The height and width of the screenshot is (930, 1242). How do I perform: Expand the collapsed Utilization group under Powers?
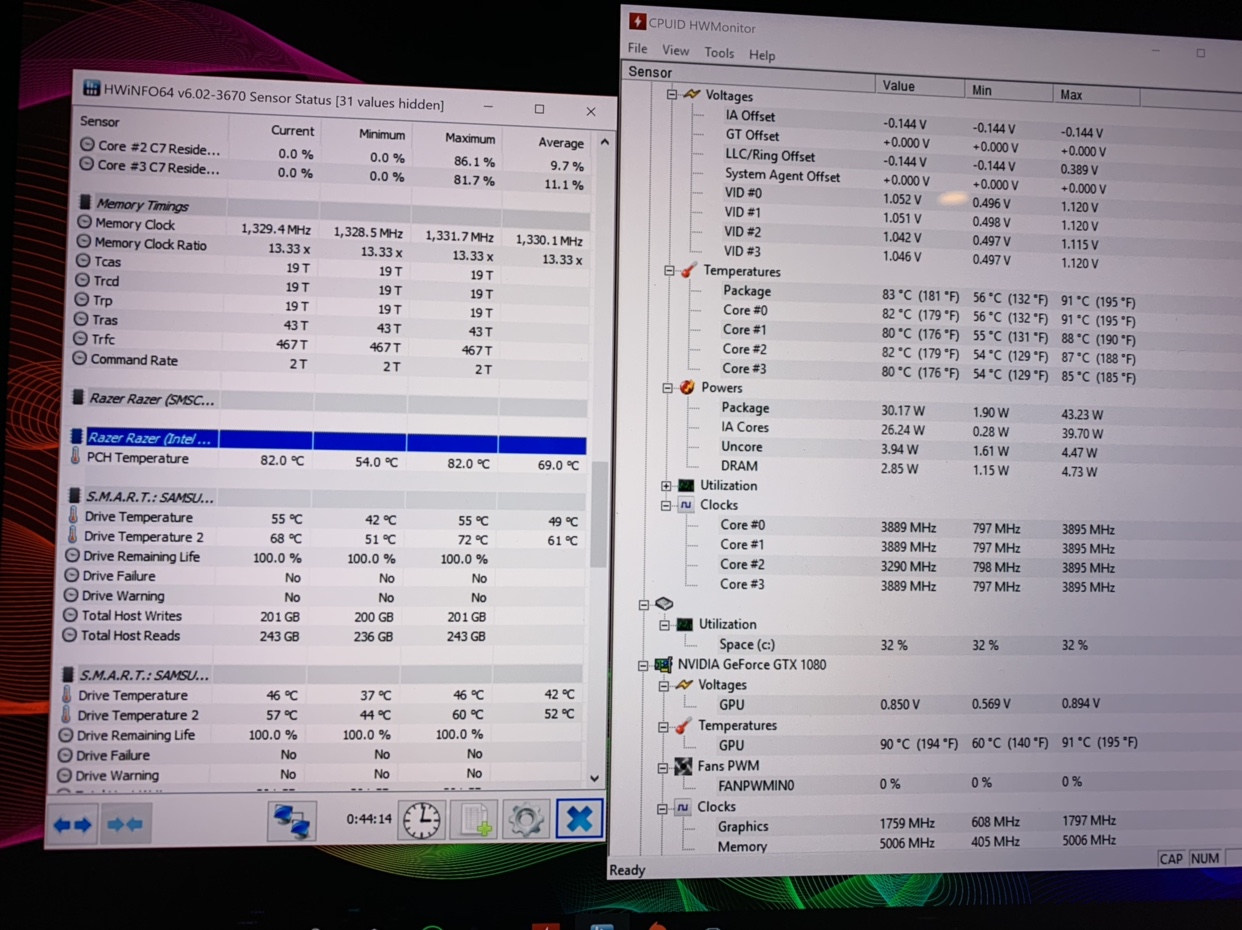tap(666, 486)
